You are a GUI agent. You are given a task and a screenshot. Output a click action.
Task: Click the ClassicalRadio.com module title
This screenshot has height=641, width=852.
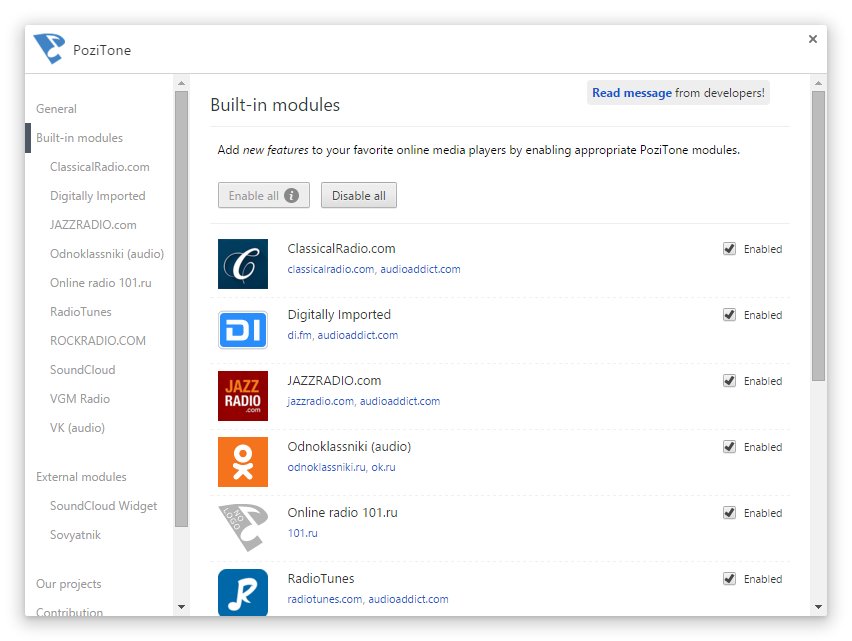[341, 249]
